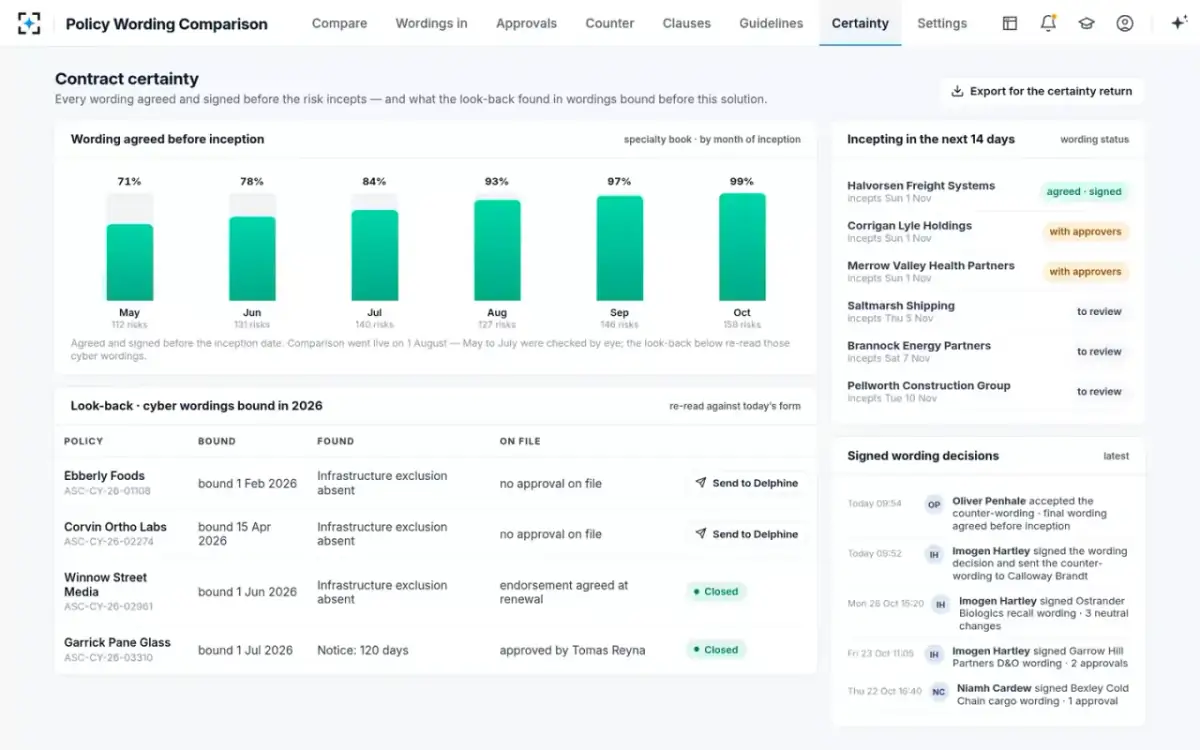
Task: Open the Wordings in tab
Action: (x=431, y=23)
